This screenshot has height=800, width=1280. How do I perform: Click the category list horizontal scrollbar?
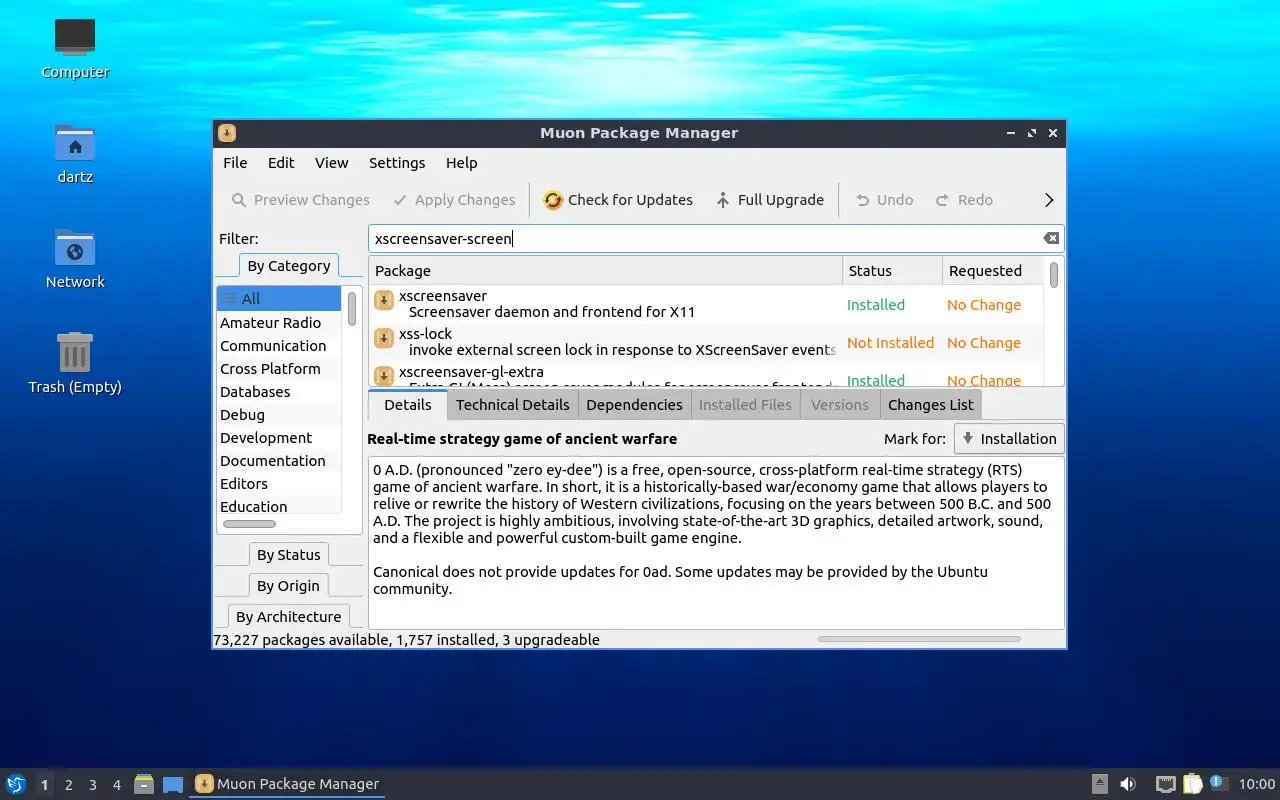(x=249, y=524)
